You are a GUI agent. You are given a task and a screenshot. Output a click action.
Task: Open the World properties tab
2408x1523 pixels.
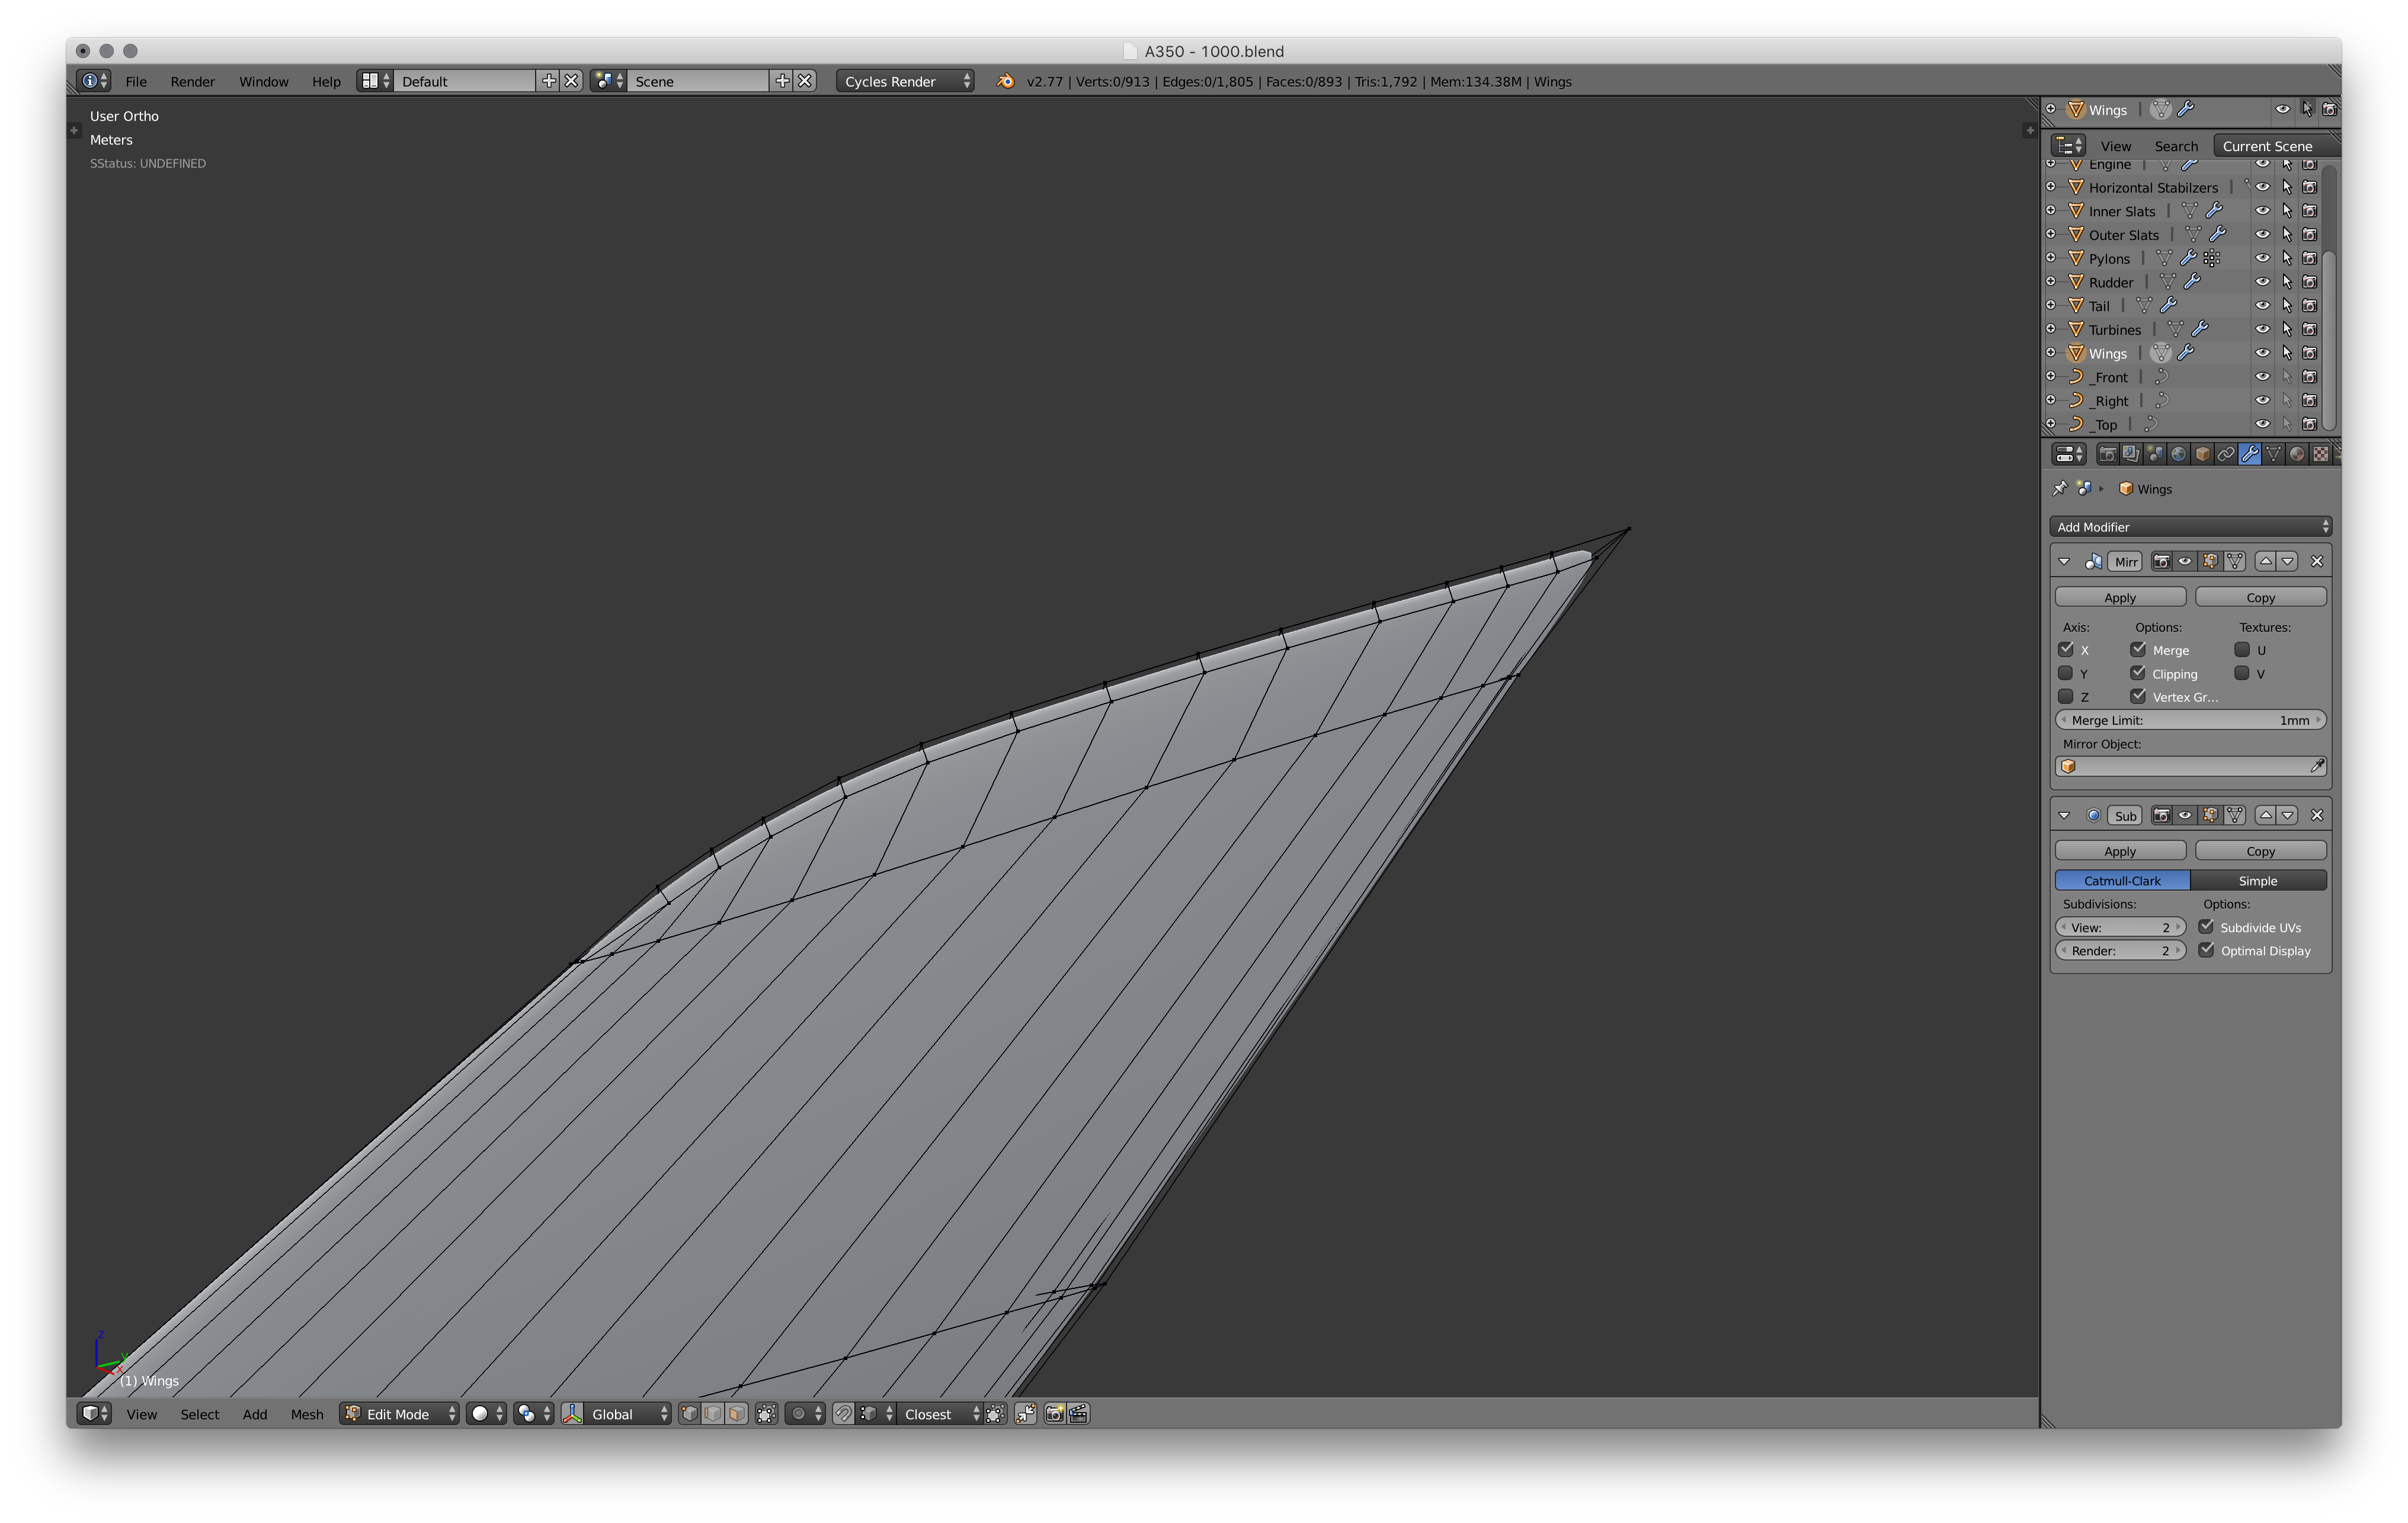click(2178, 454)
